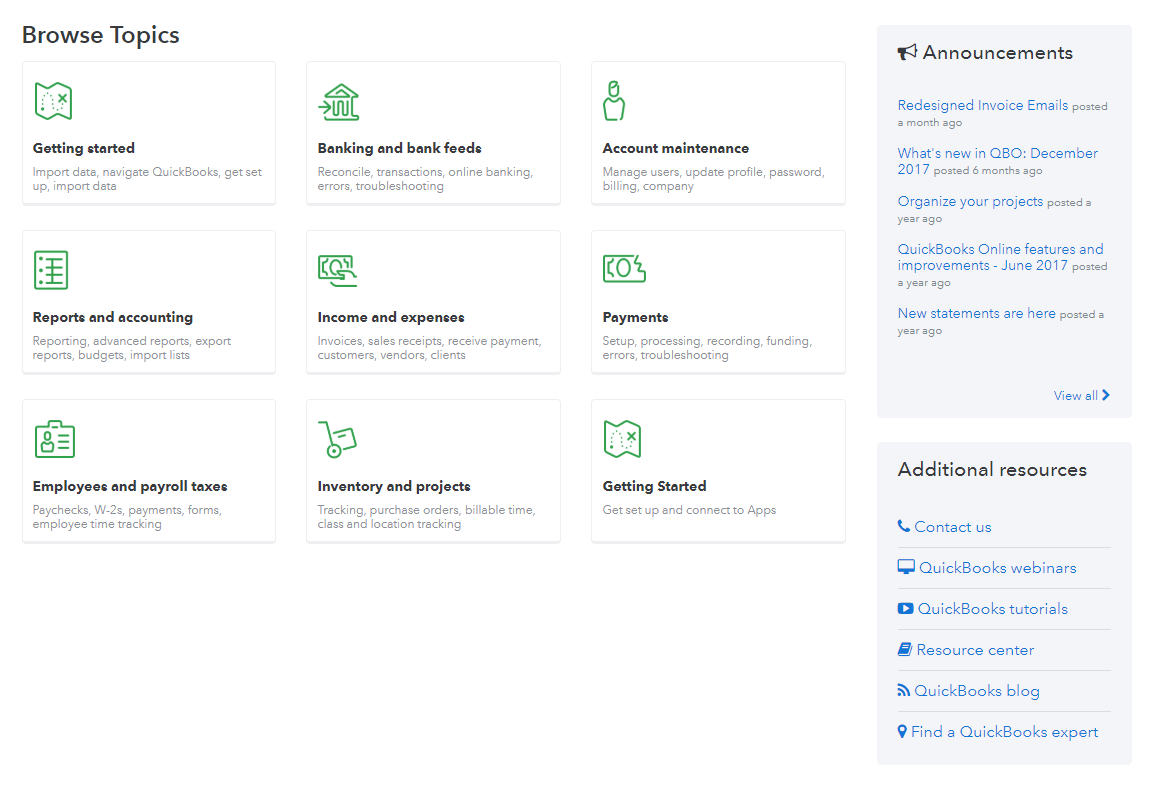Open the 'Income and expenses' topic title
1153x786 pixels.
pos(391,317)
